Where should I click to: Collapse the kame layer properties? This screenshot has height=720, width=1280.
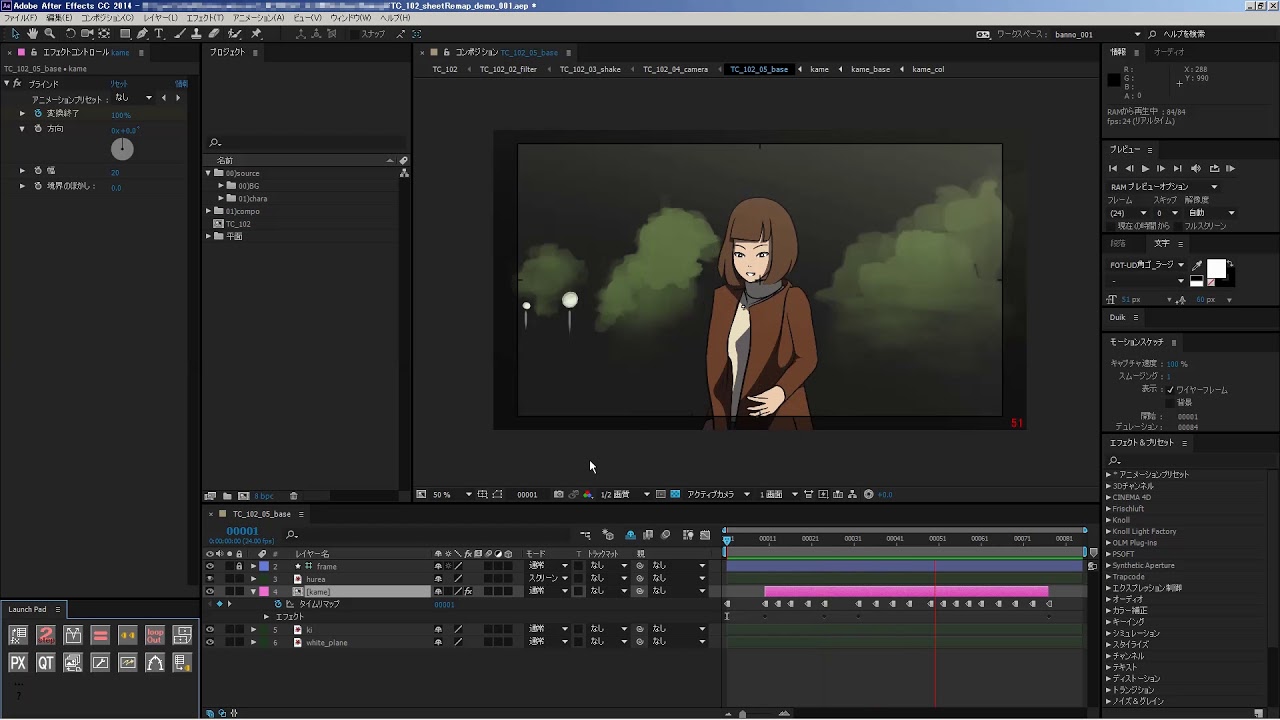point(253,591)
